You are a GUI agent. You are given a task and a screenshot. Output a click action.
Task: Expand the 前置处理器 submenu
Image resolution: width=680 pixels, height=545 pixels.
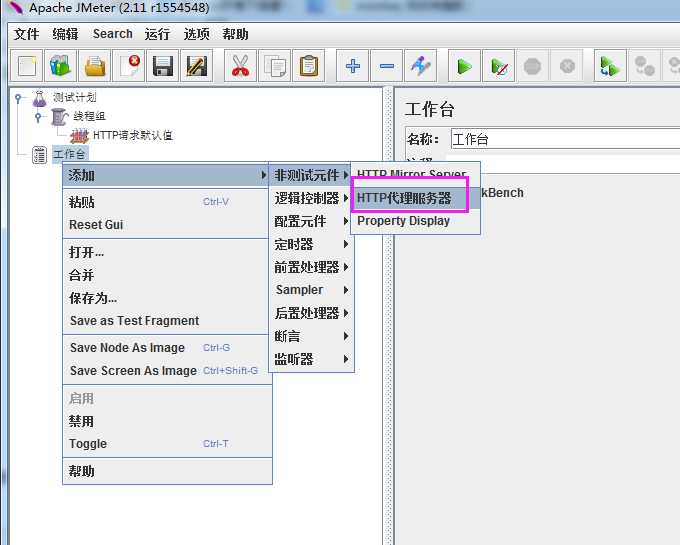(x=311, y=267)
